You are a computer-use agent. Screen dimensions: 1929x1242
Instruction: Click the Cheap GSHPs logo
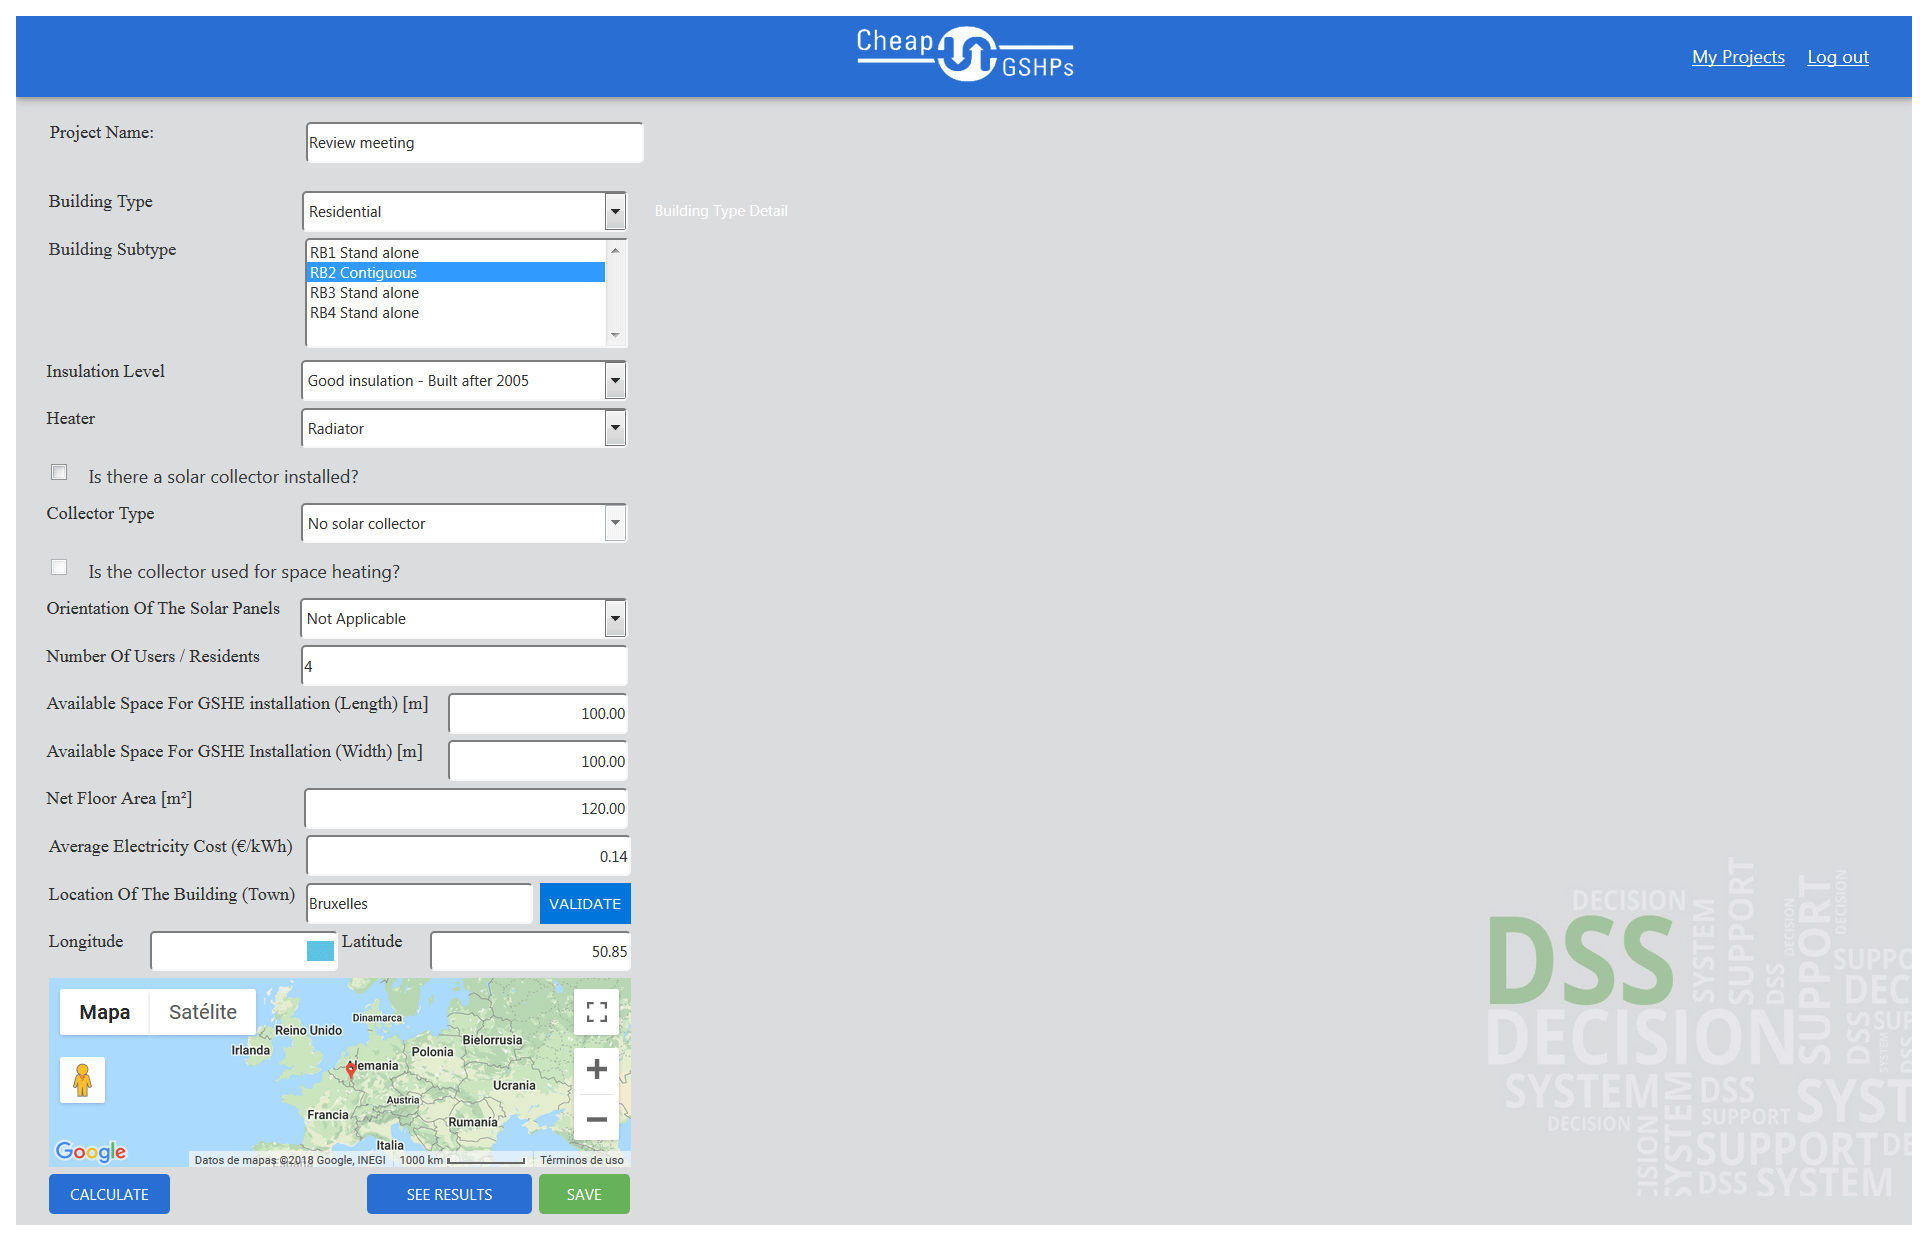964,55
